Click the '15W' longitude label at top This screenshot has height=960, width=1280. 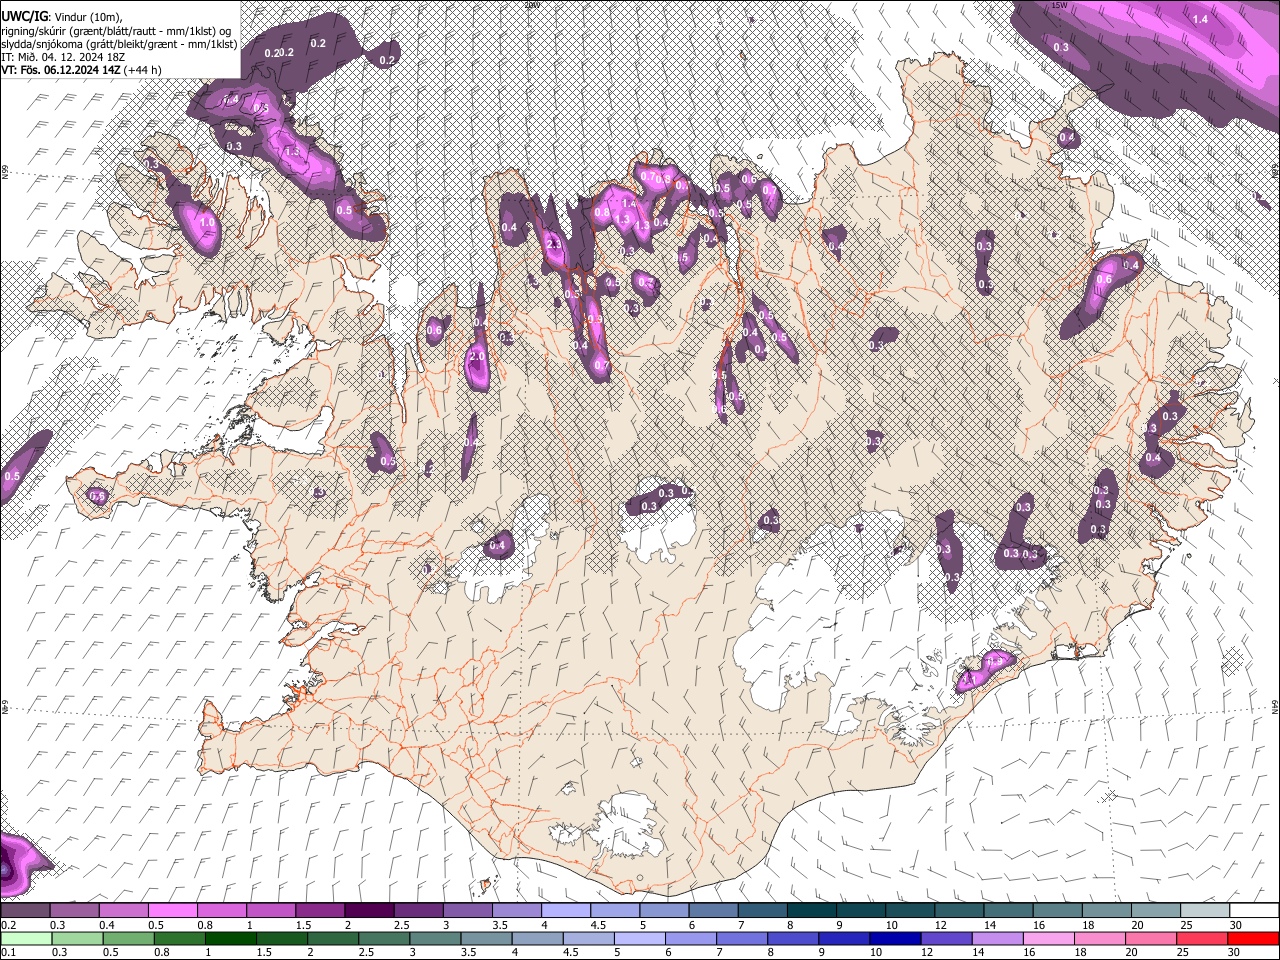pos(1059,5)
